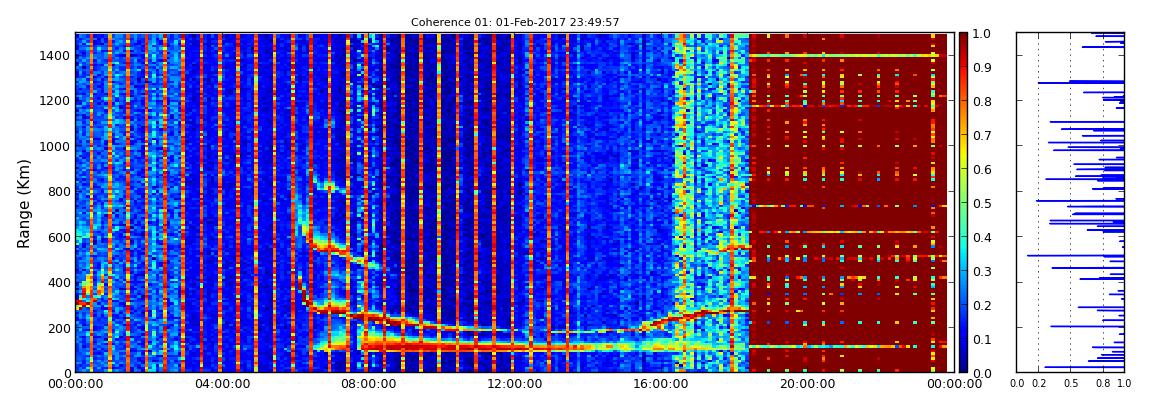Click the 600 tick on the range axis
The width and height of the screenshot is (1150, 407).
point(59,237)
